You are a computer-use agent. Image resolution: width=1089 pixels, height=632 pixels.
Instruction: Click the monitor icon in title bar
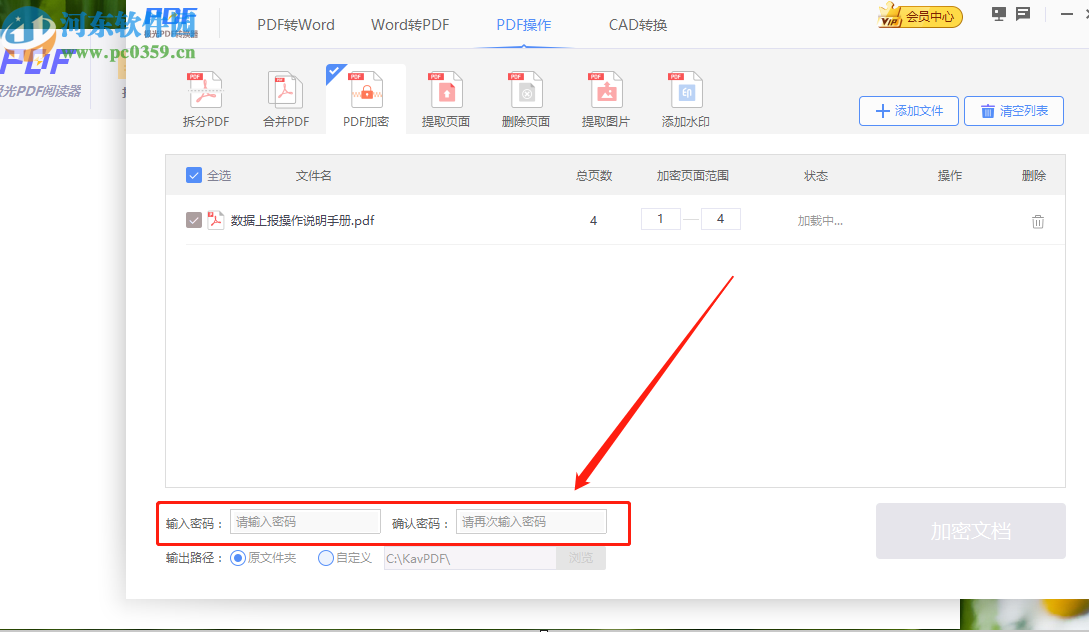[x=997, y=14]
